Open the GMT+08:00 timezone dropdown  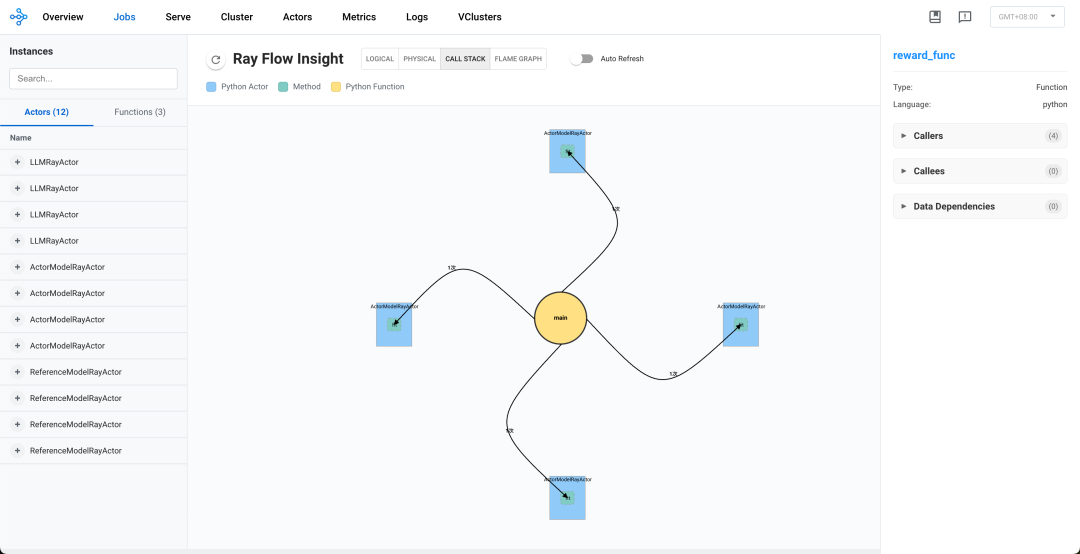click(x=1027, y=17)
